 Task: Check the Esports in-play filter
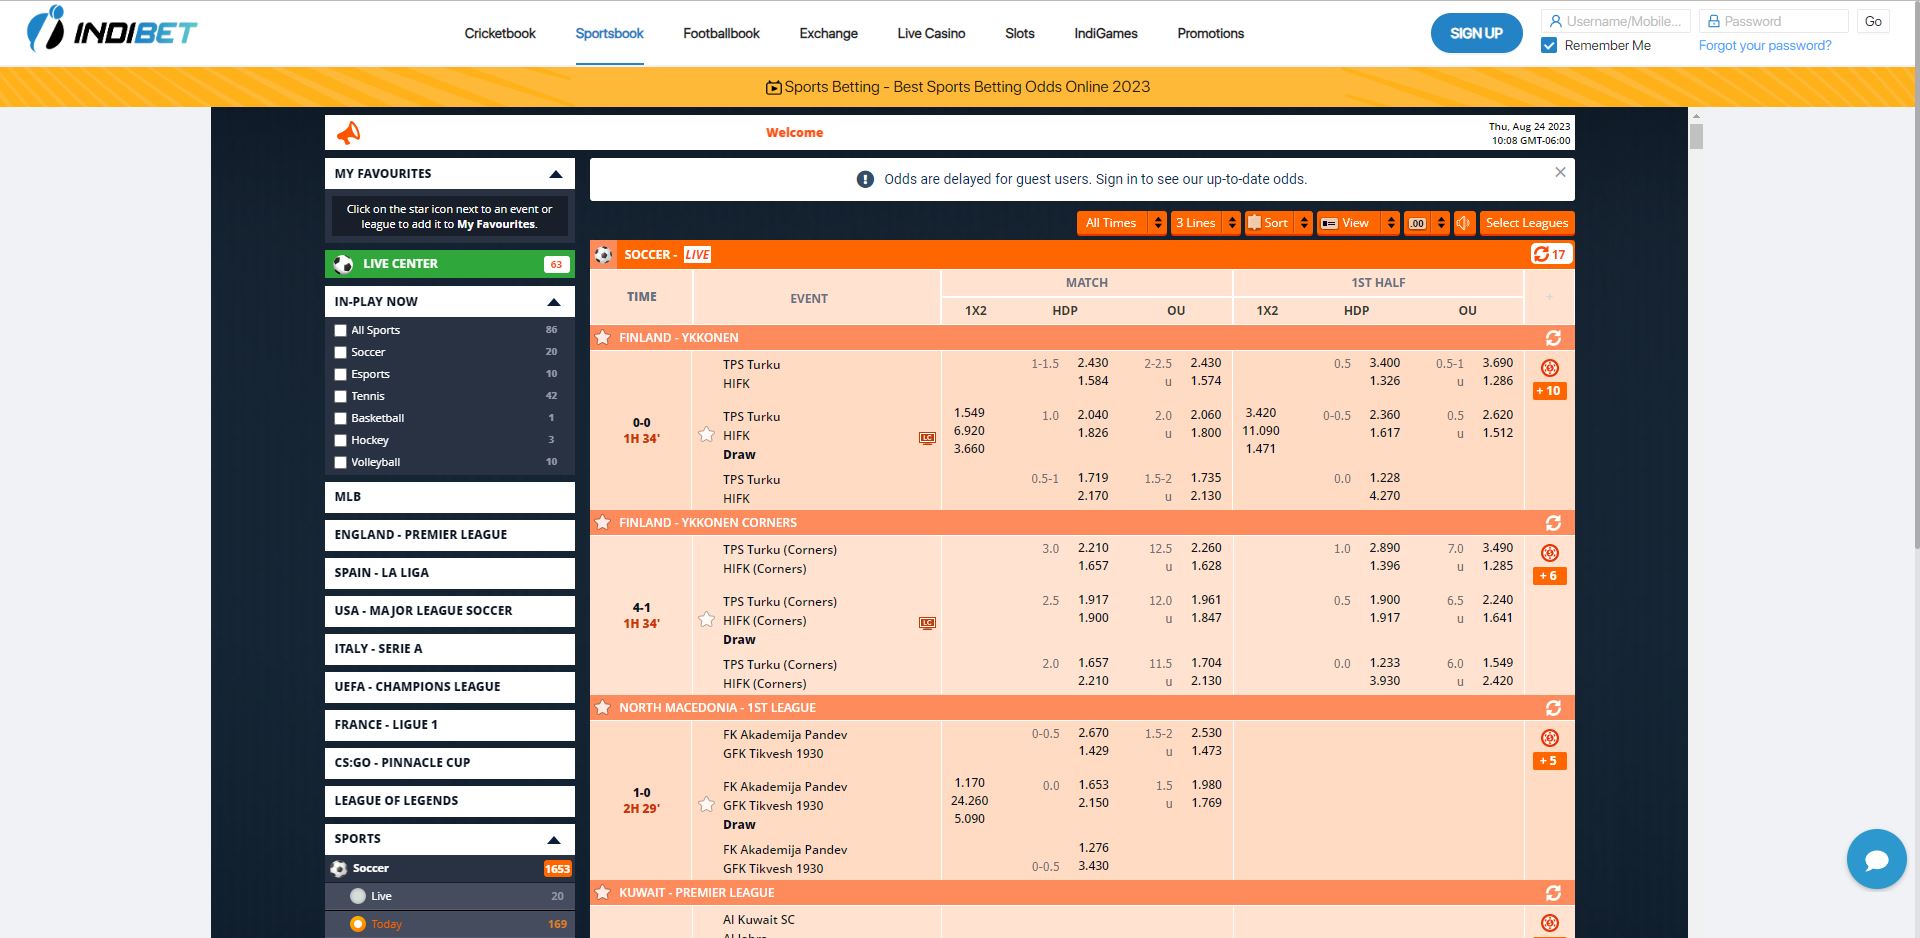tap(340, 374)
